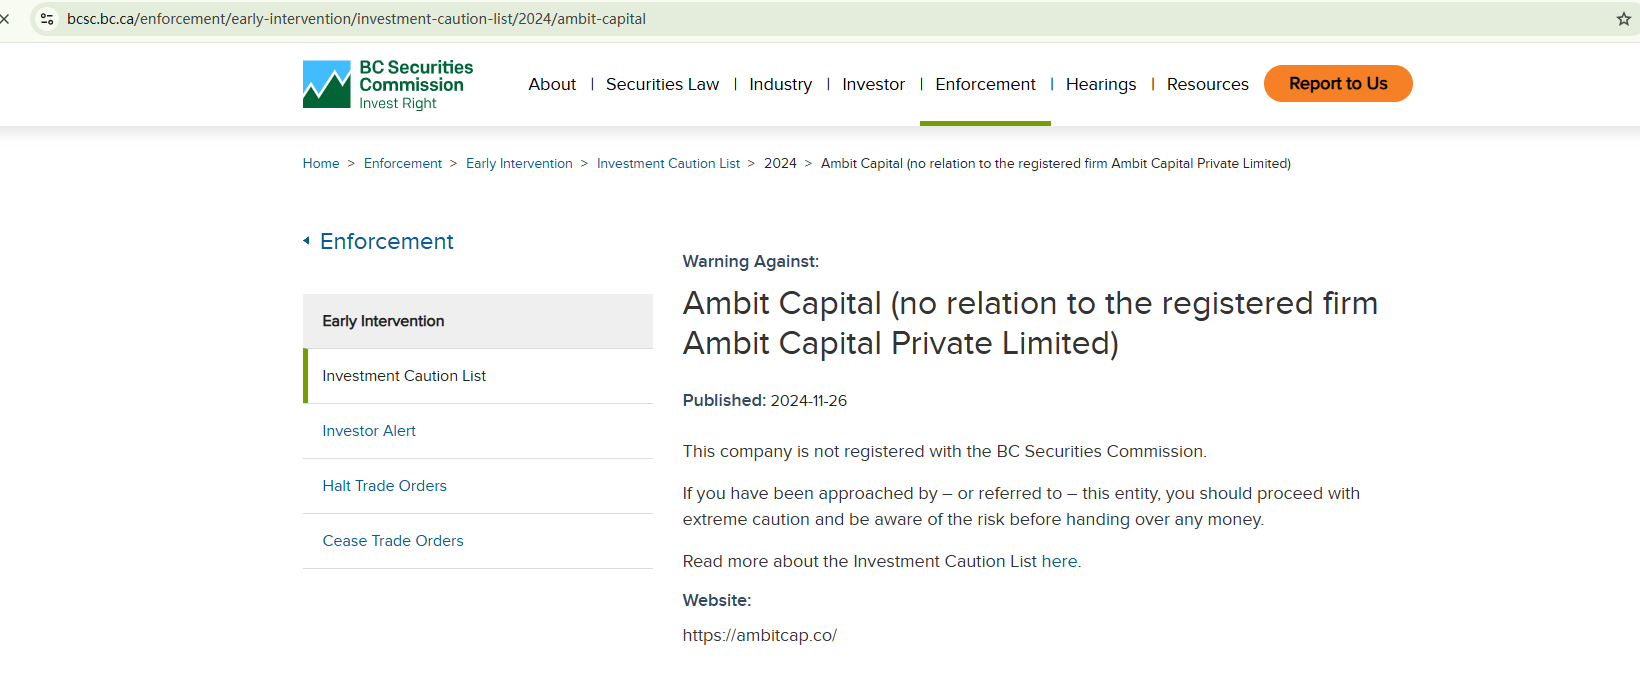The height and width of the screenshot is (694, 1640).
Task: Select Investor Alert in the sidebar
Action: [369, 430]
